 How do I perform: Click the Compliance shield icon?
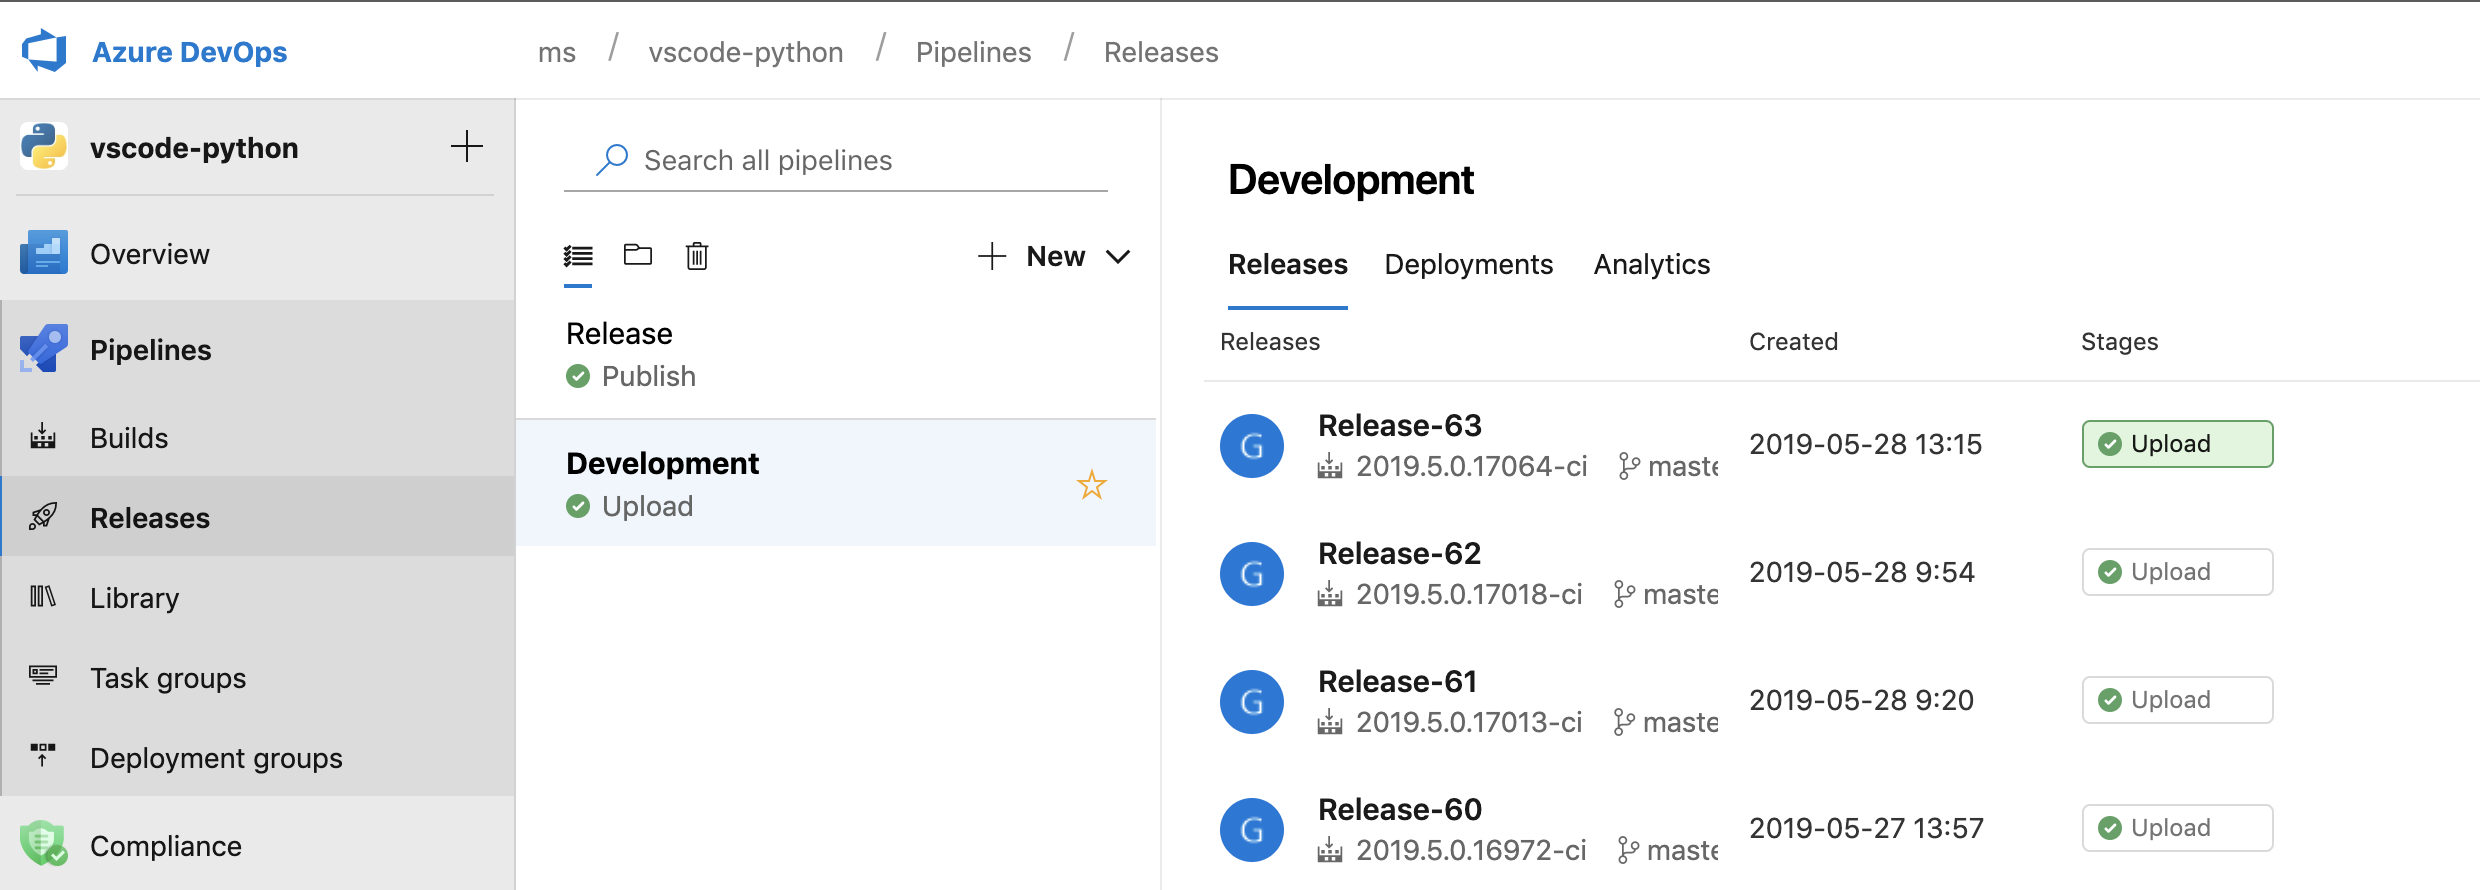point(43,843)
